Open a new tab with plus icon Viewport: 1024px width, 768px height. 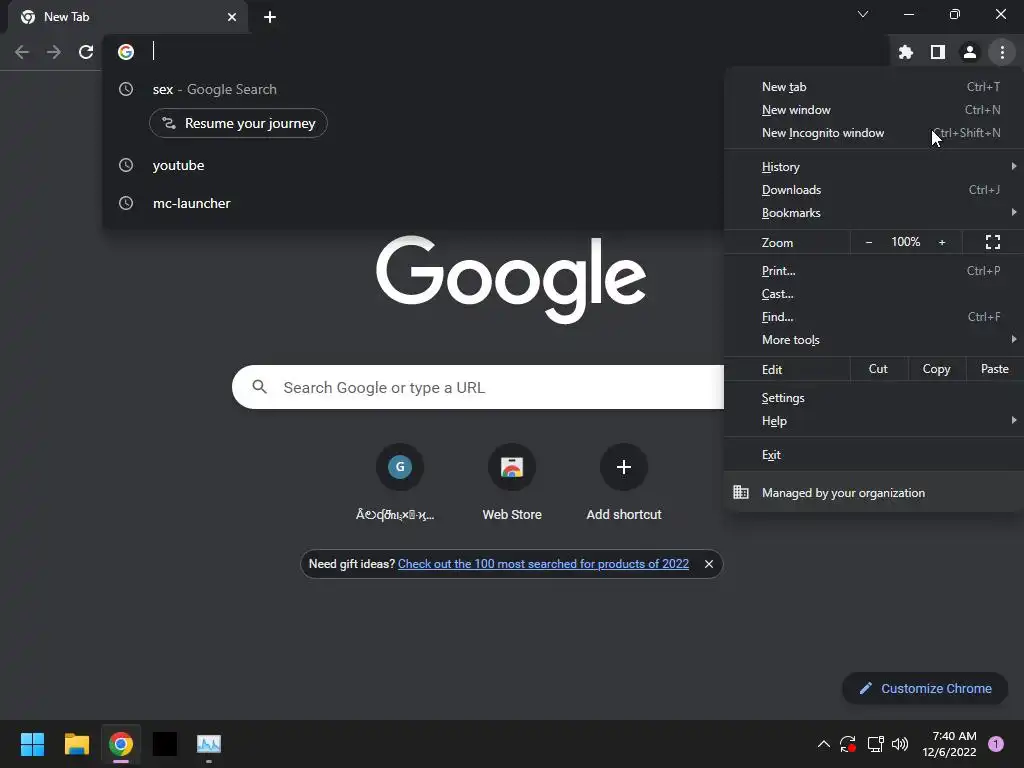tap(270, 17)
